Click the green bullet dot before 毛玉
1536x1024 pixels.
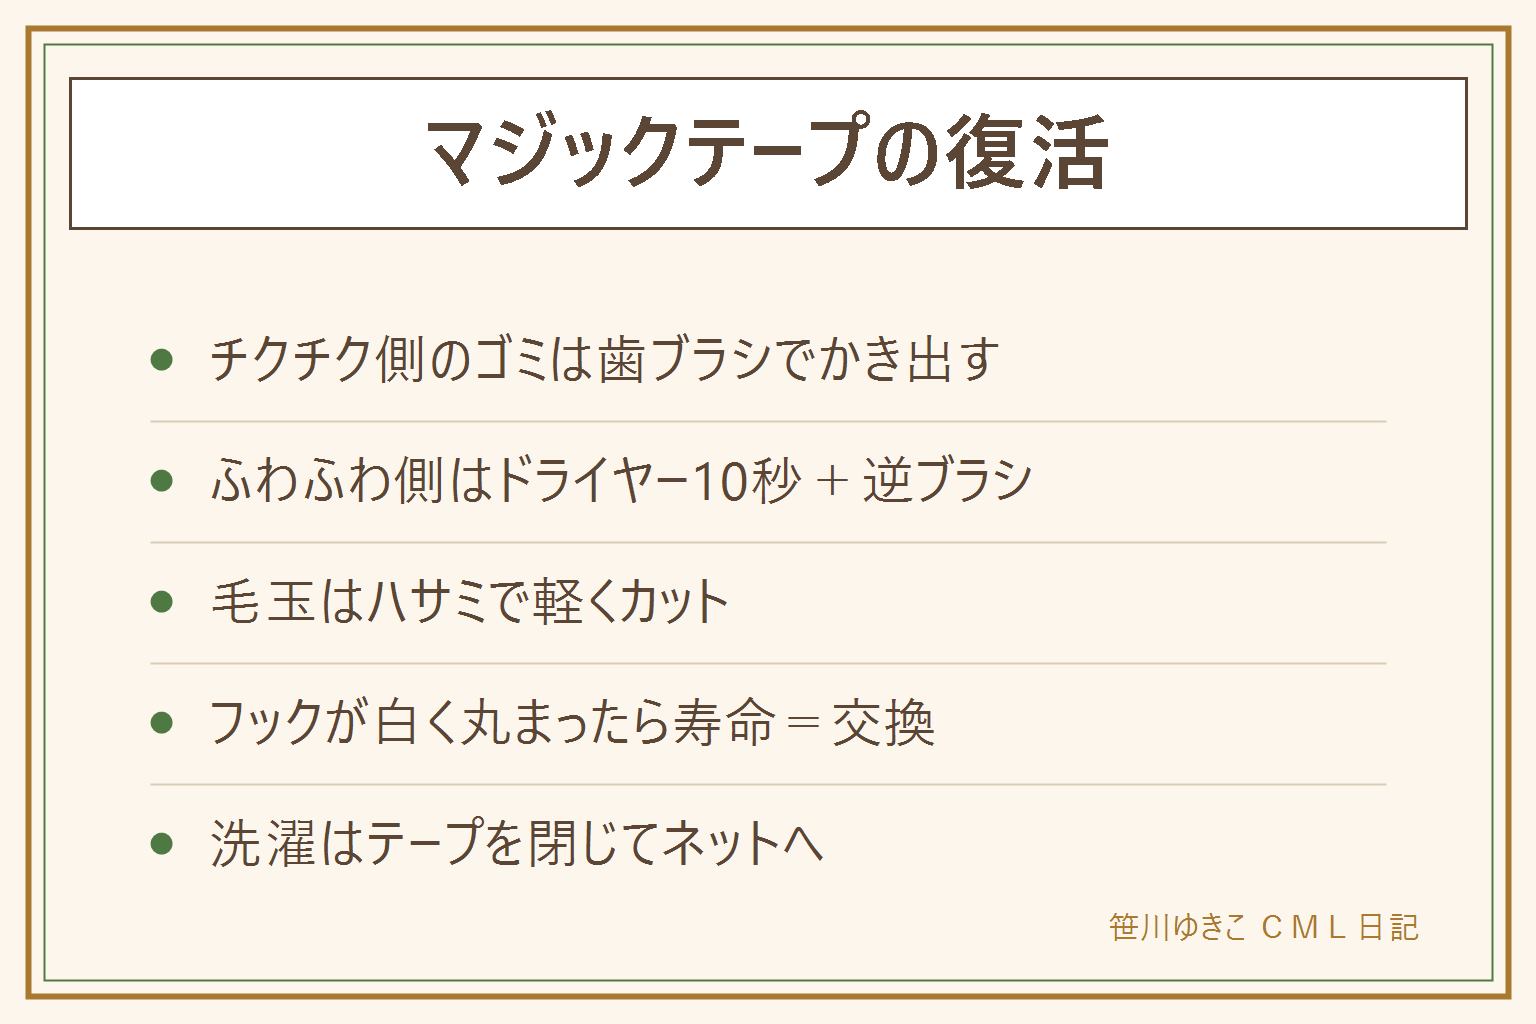[162, 602]
